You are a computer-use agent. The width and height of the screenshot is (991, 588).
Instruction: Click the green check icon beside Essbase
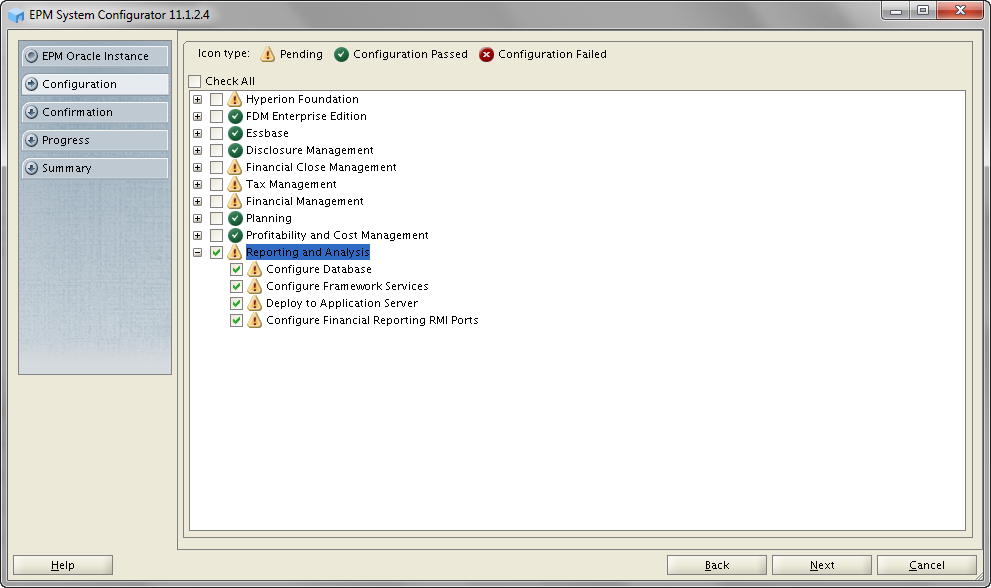click(235, 133)
